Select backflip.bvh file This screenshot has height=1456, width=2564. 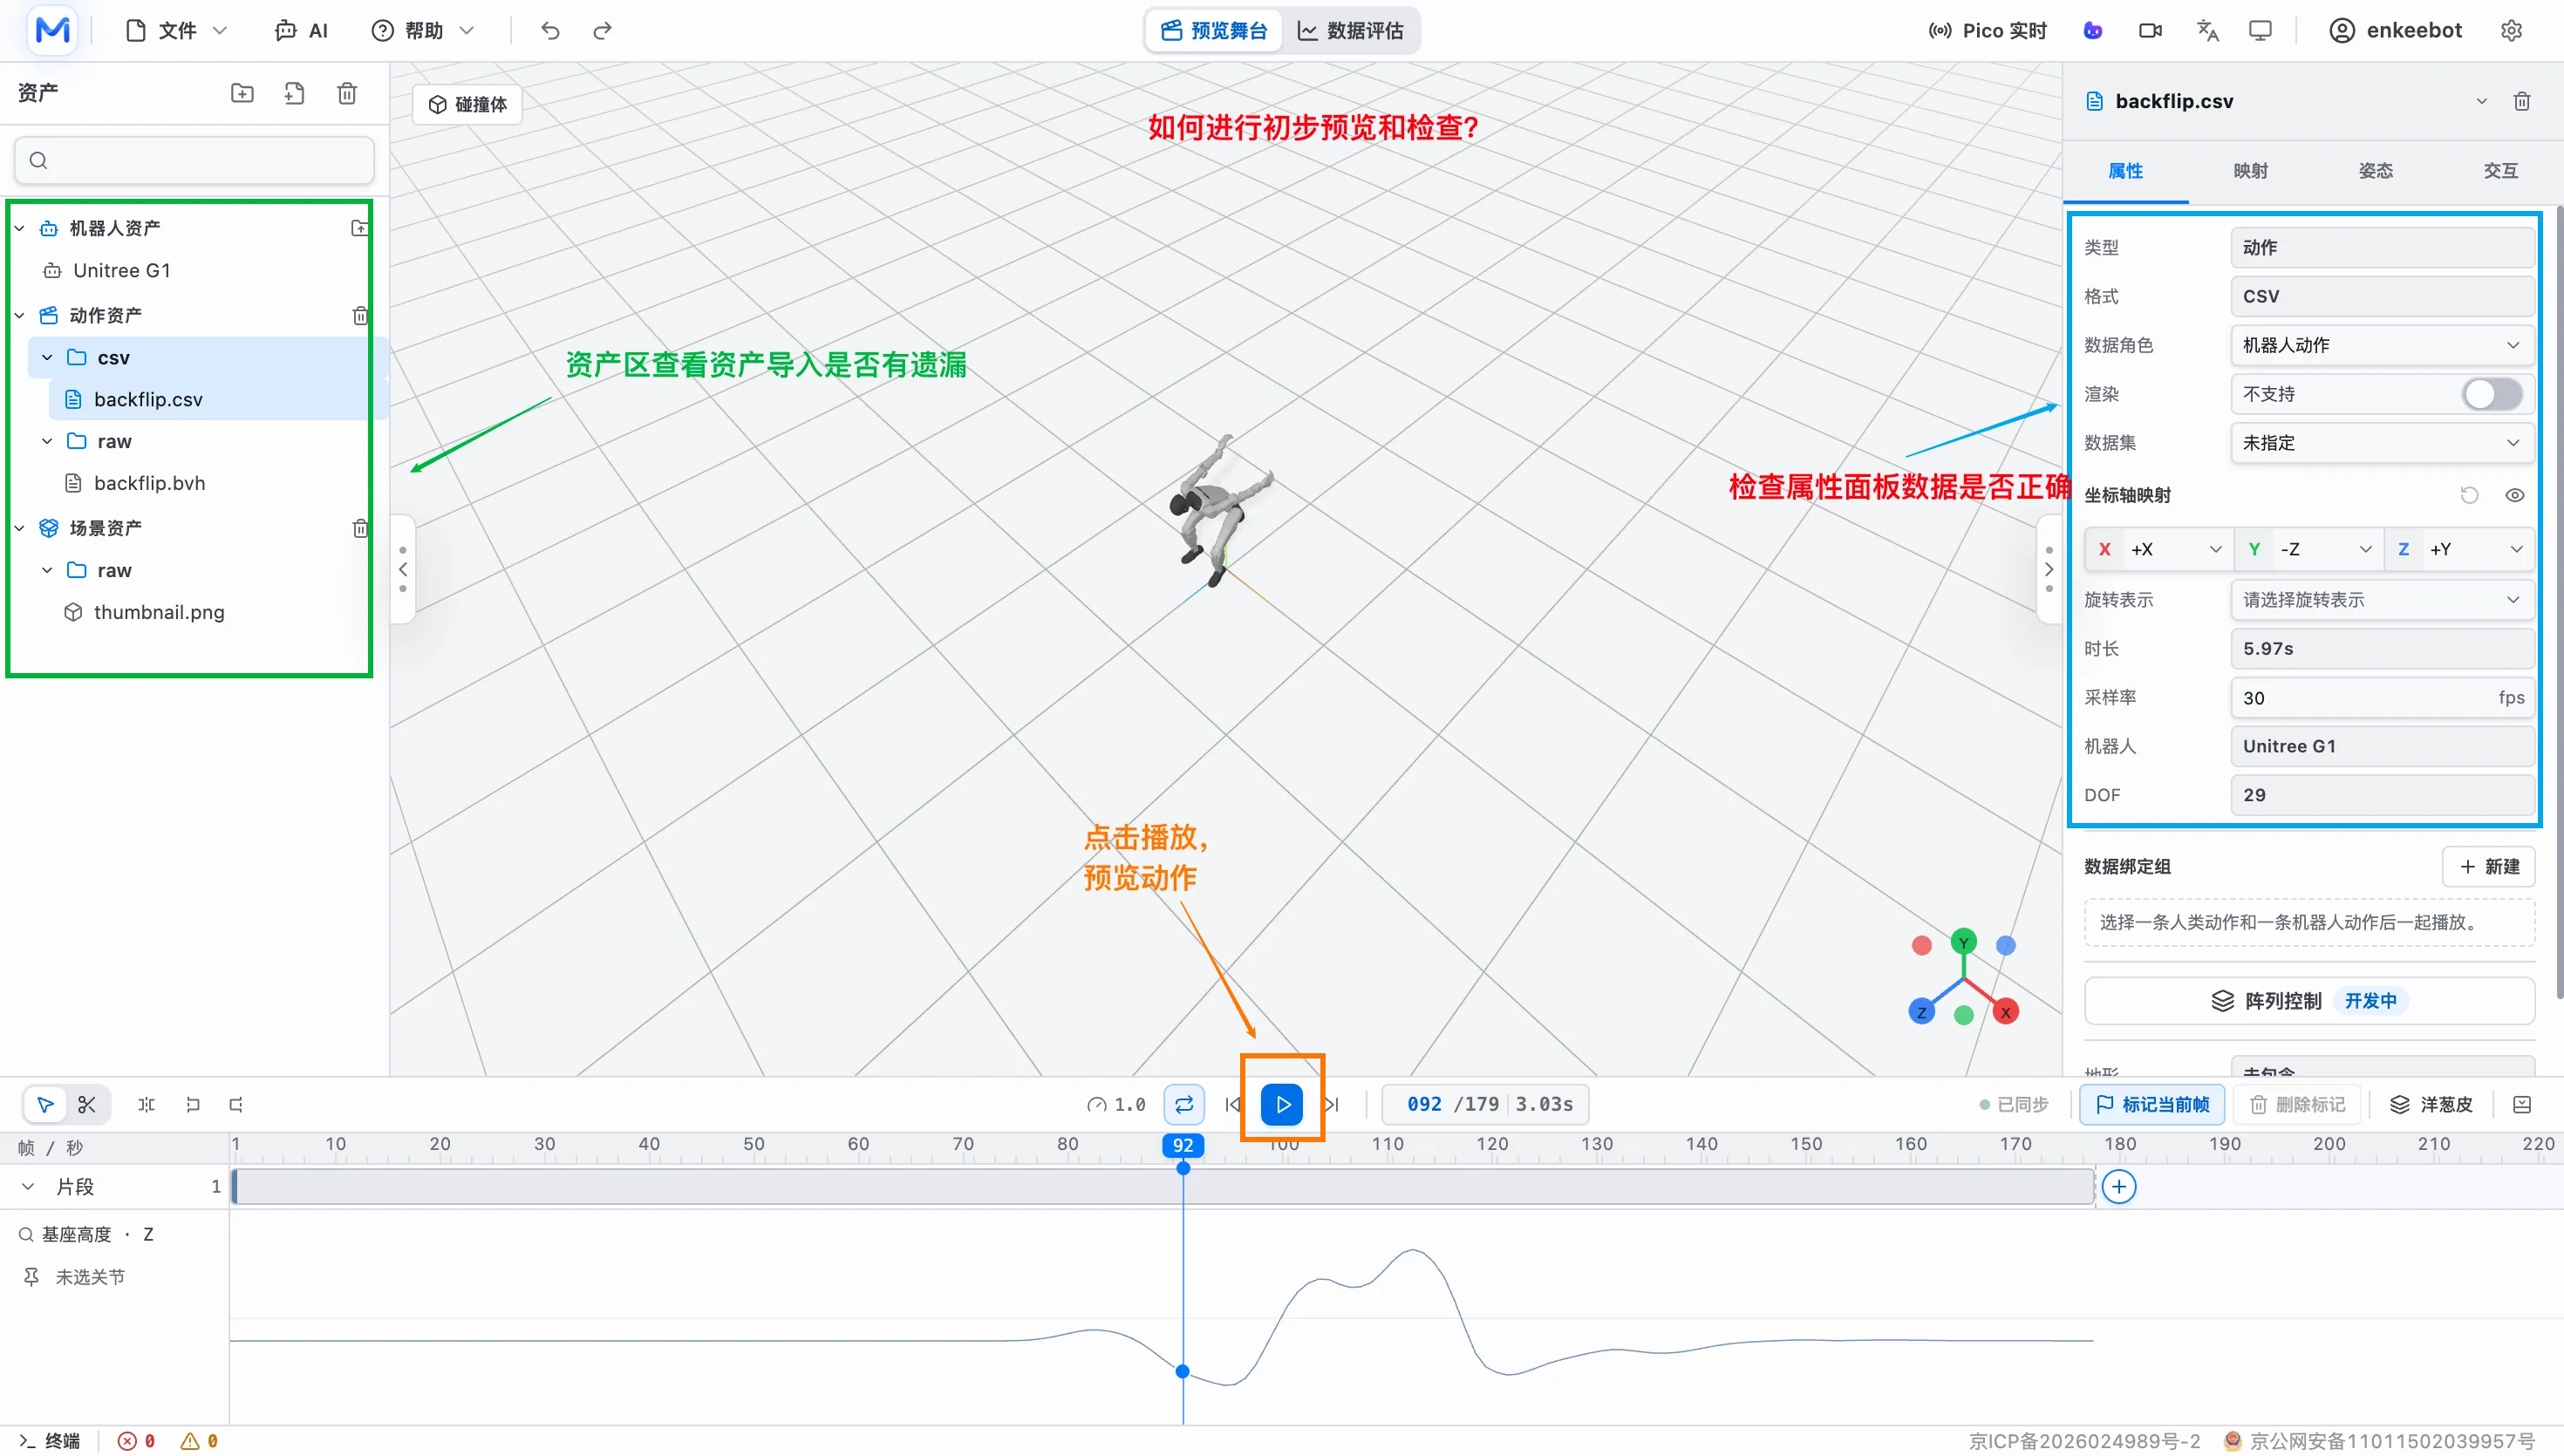click(149, 483)
